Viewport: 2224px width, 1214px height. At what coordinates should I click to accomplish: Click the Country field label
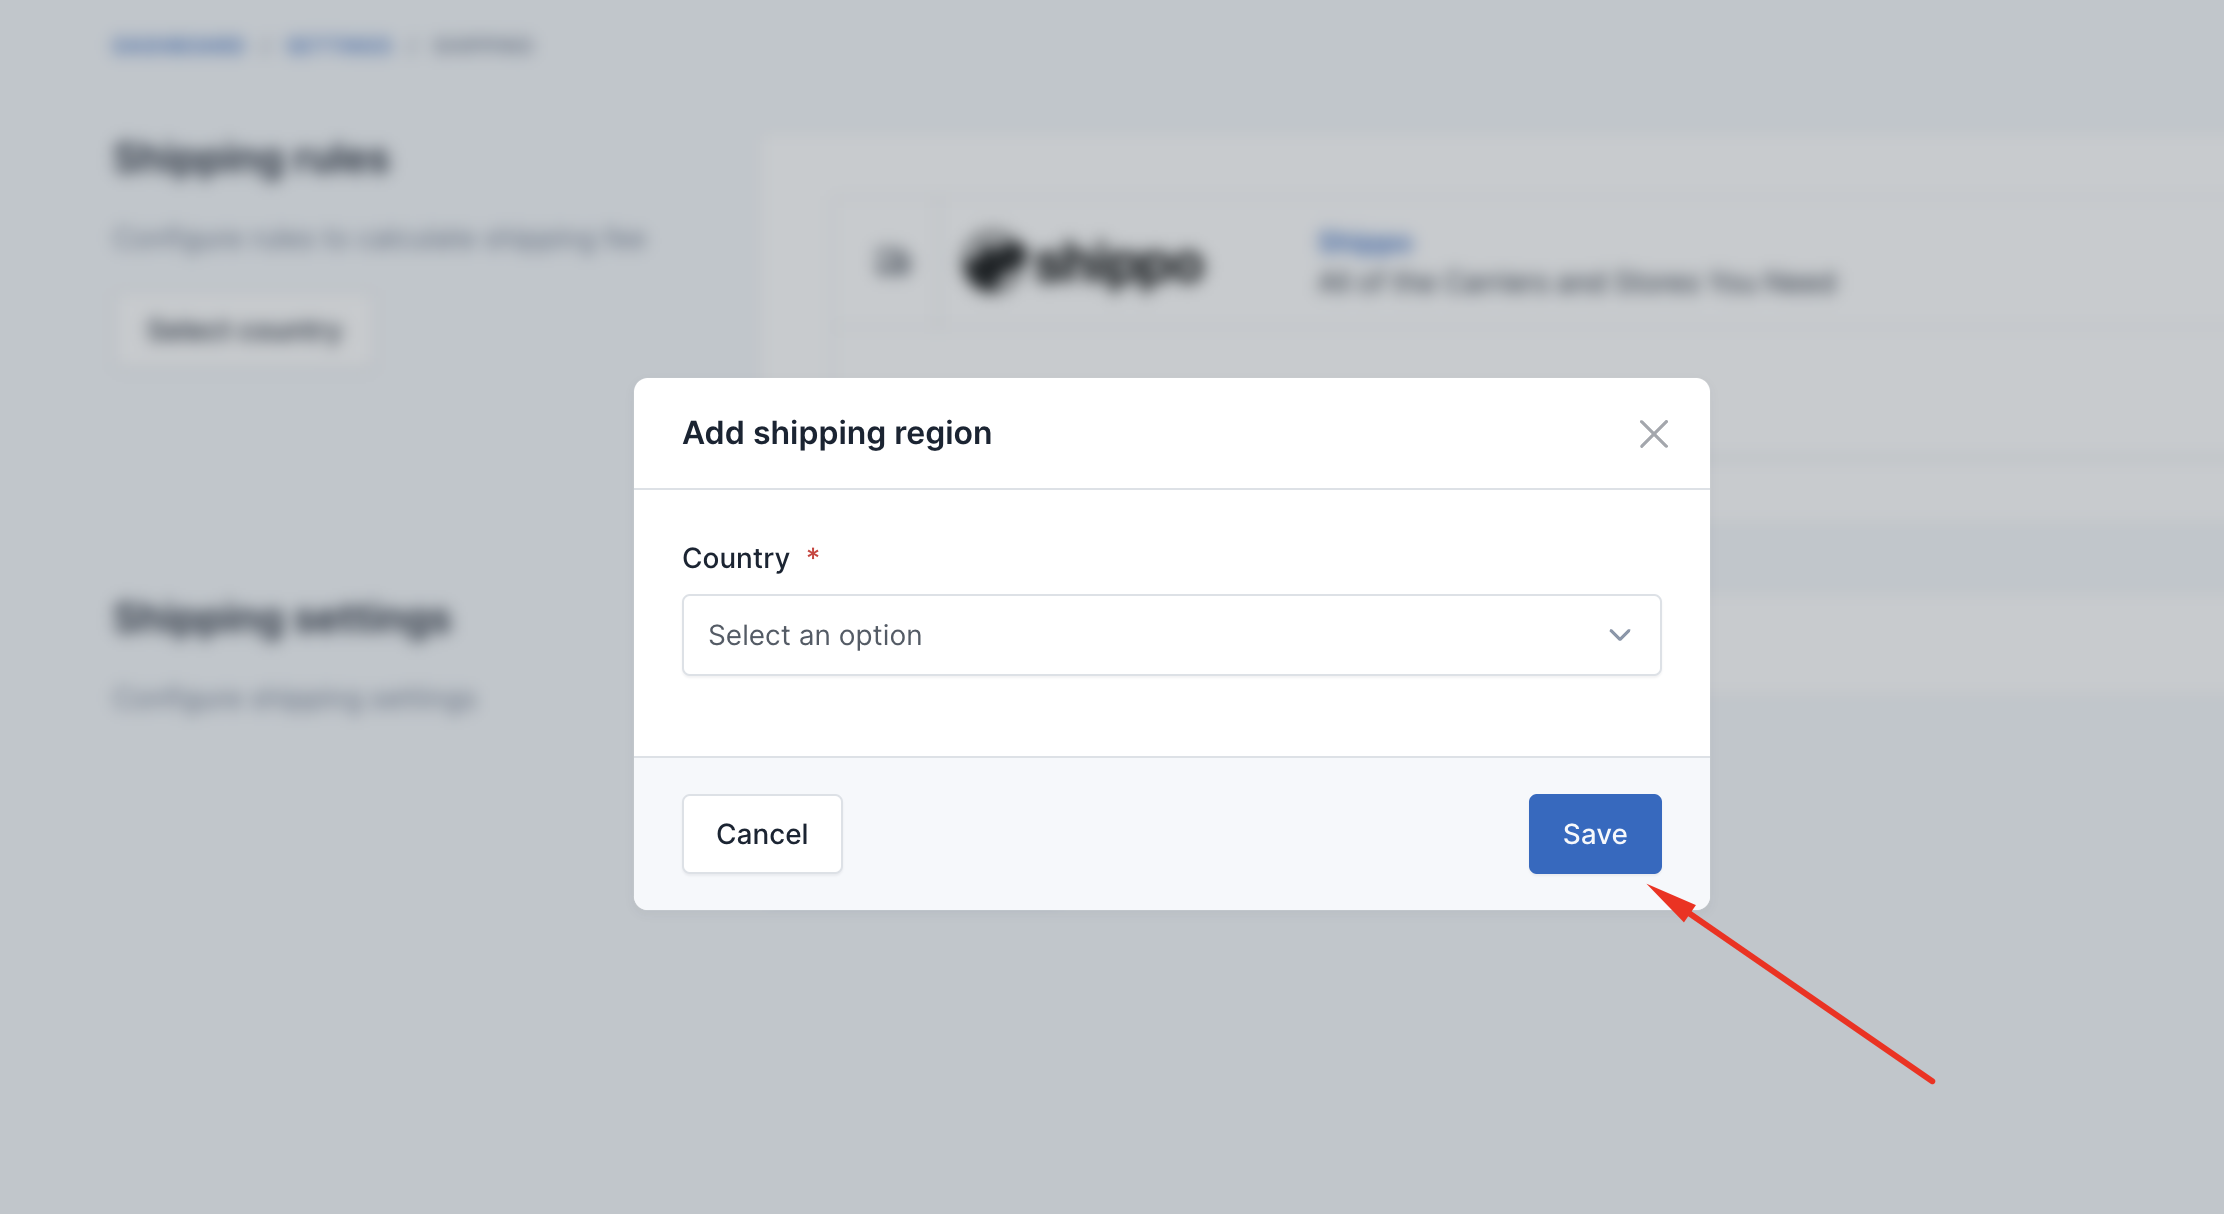coord(736,558)
